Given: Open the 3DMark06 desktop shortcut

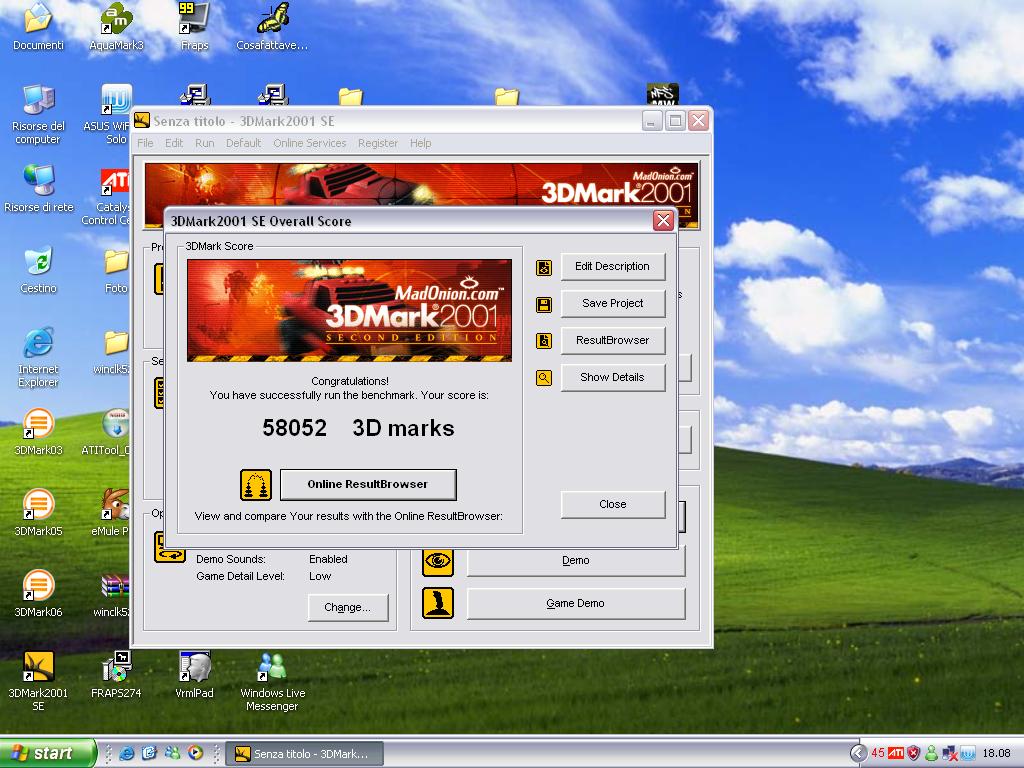Looking at the screenshot, I should (39, 594).
